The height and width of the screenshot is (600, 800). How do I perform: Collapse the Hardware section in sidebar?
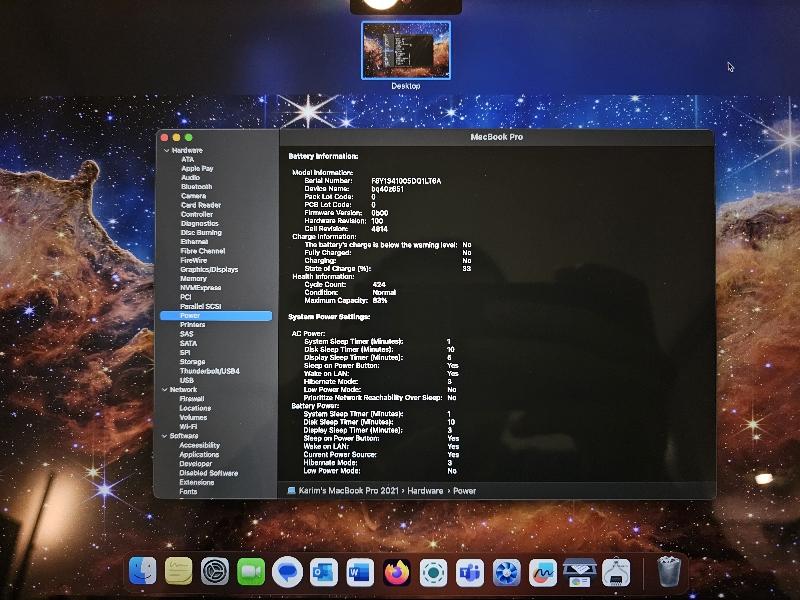click(x=166, y=150)
